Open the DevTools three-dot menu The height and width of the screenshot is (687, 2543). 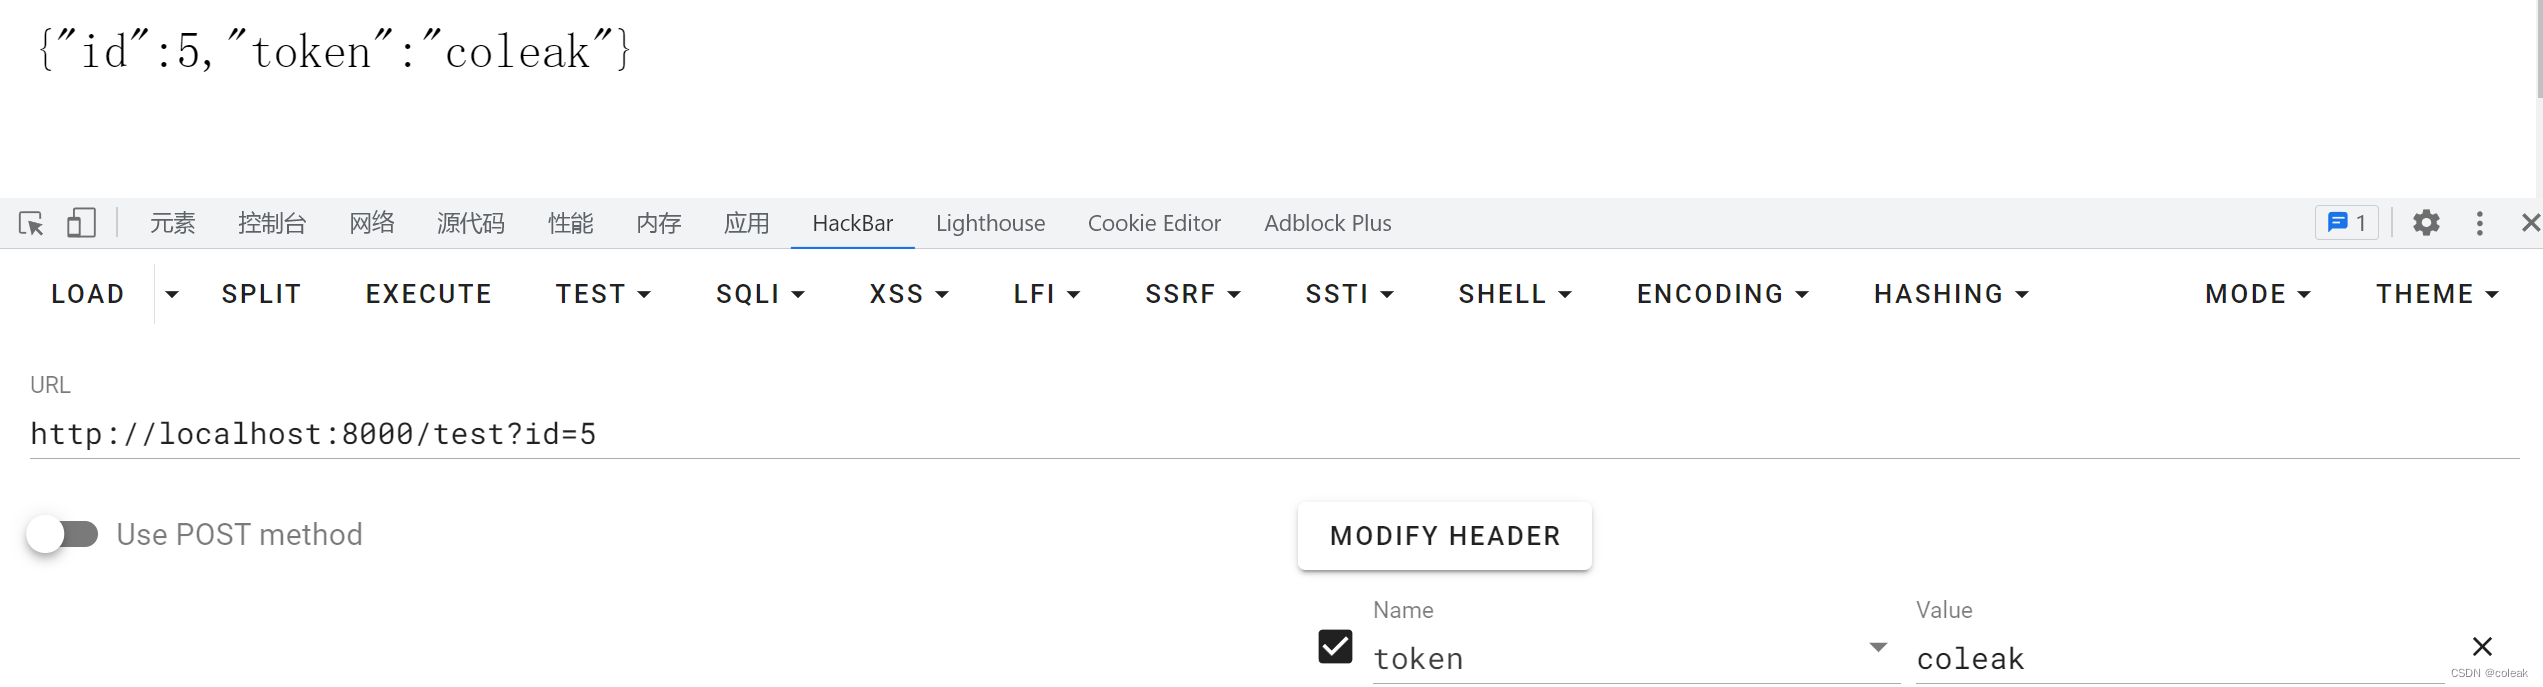pos(2479,223)
